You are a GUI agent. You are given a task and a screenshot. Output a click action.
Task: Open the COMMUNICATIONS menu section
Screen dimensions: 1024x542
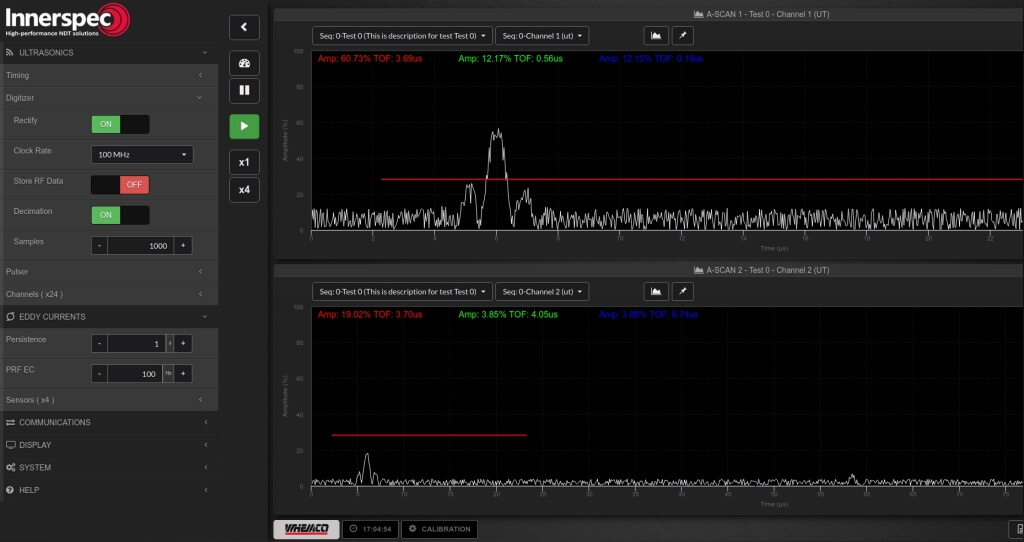(109, 422)
